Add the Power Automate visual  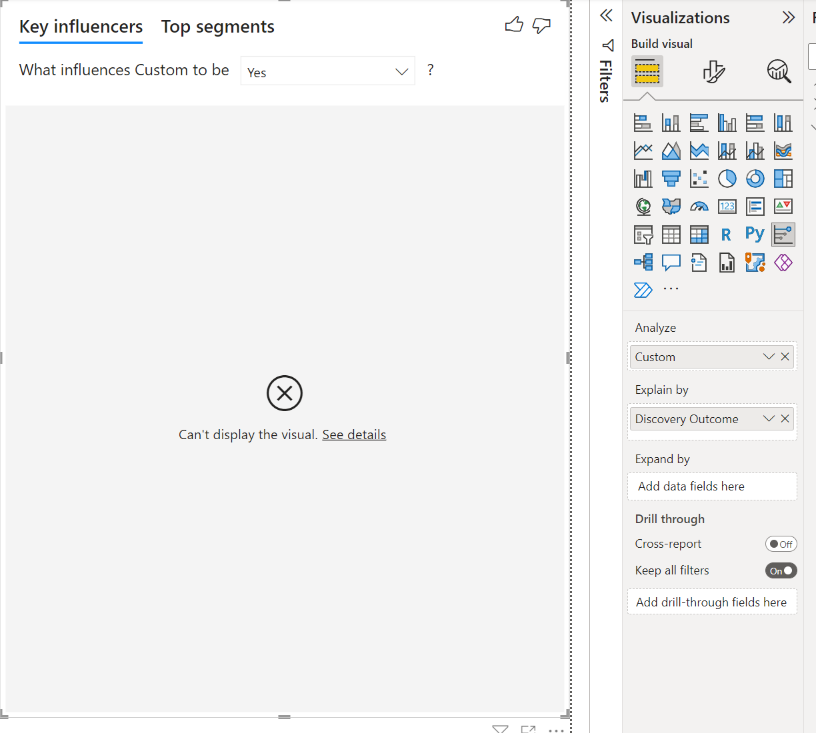(x=643, y=290)
